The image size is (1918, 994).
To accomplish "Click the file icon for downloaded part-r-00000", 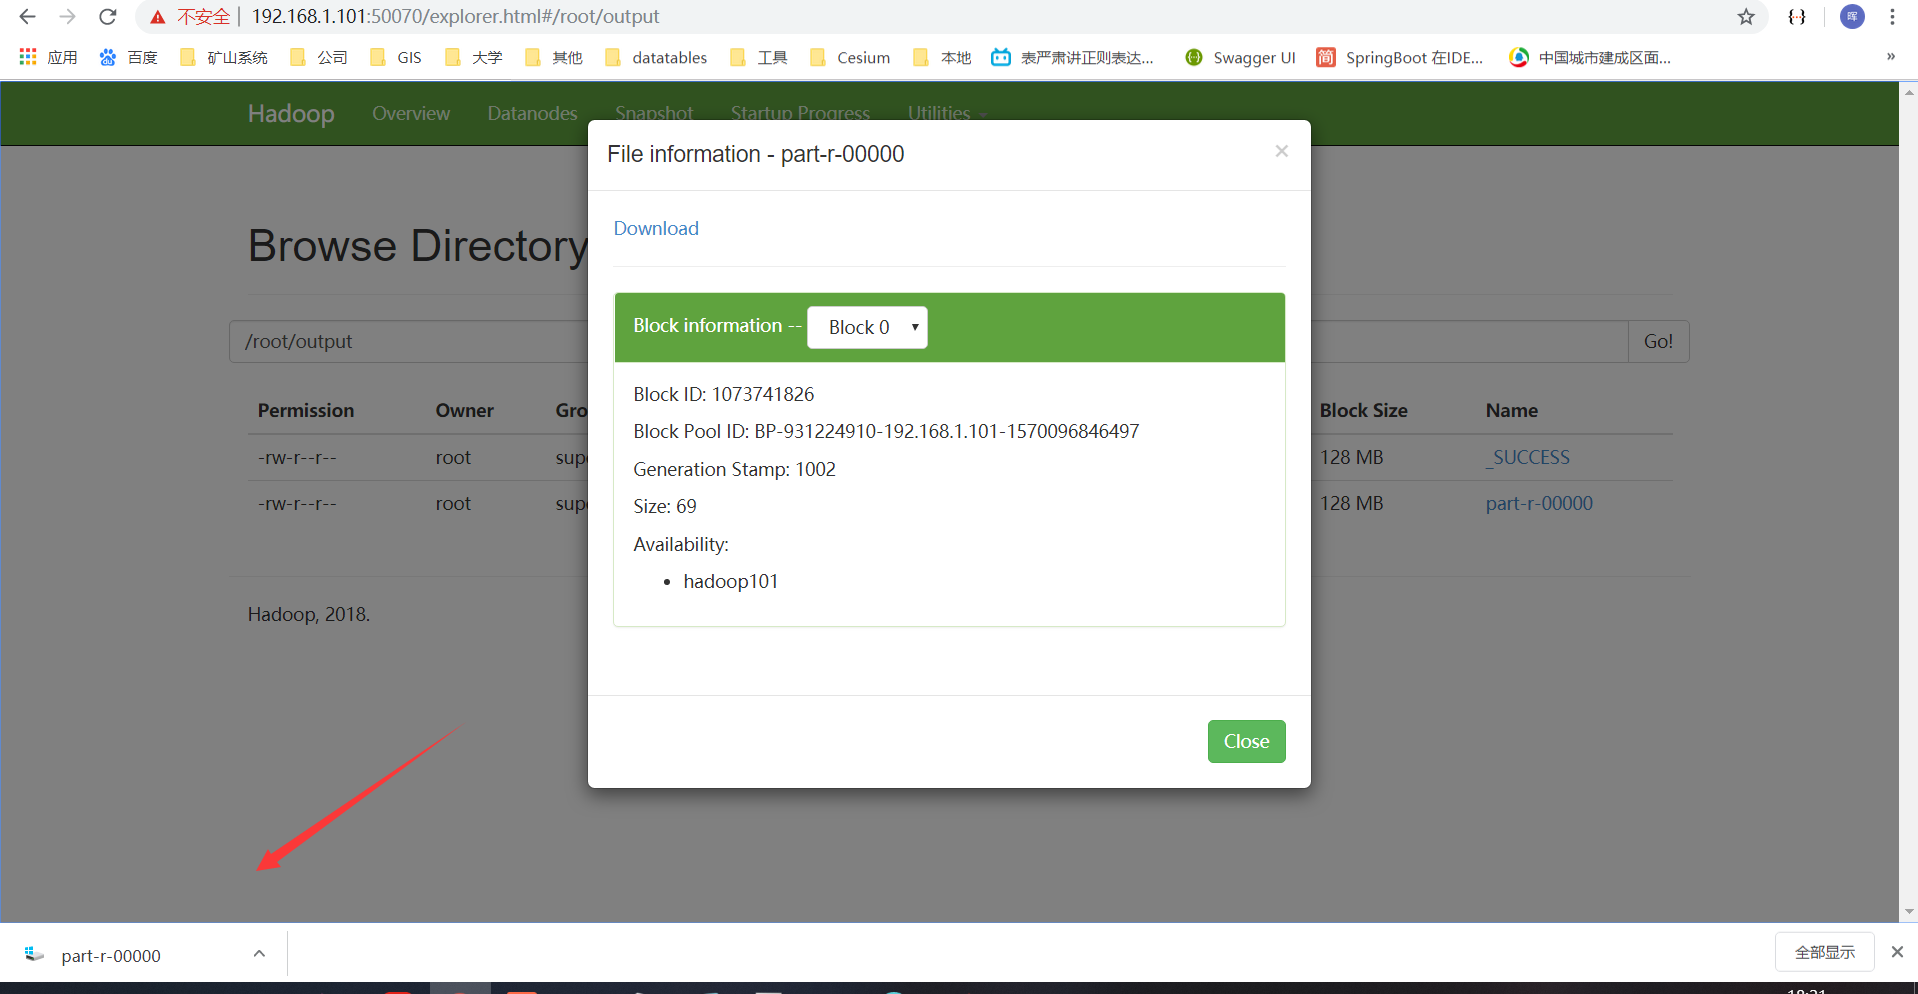I will [x=33, y=953].
